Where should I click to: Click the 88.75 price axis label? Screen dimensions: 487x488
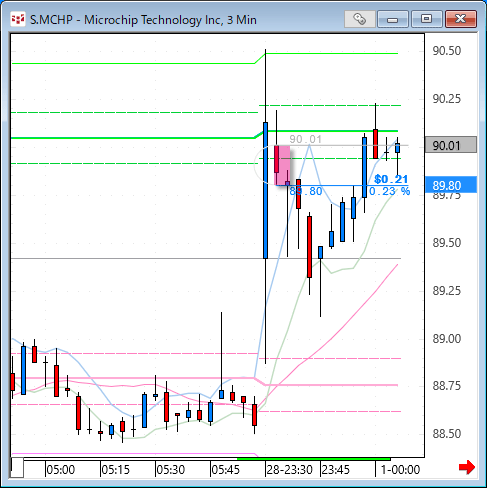point(447,386)
